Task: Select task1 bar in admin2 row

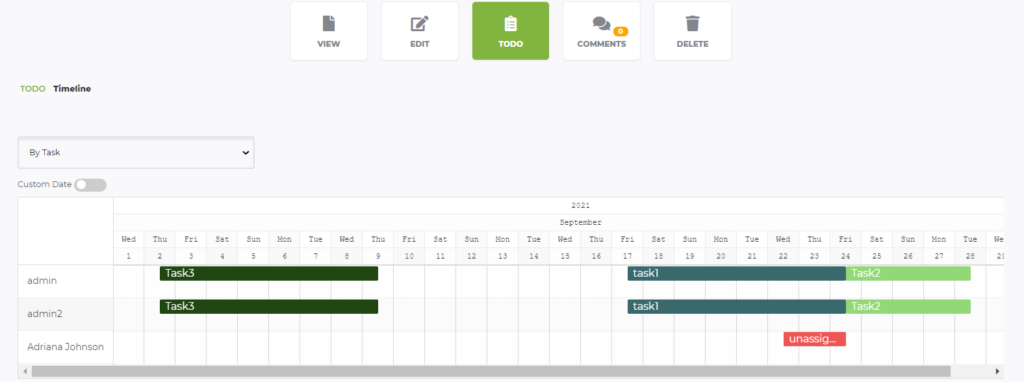Action: [x=737, y=306]
